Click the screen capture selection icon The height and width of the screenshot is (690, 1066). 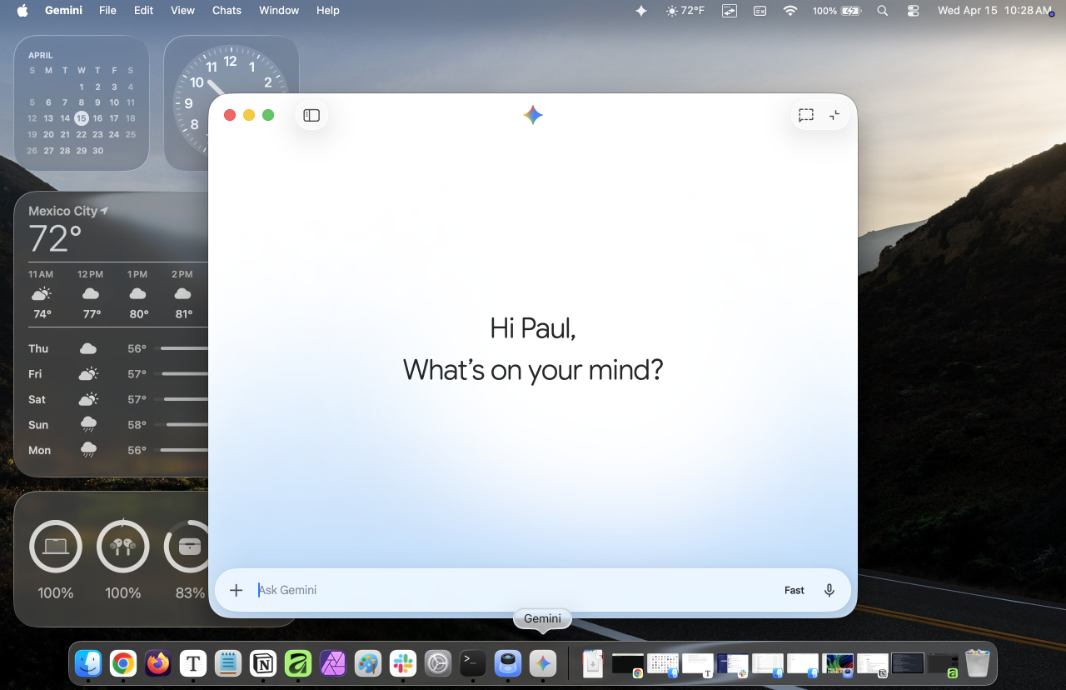pyautogui.click(x=806, y=115)
